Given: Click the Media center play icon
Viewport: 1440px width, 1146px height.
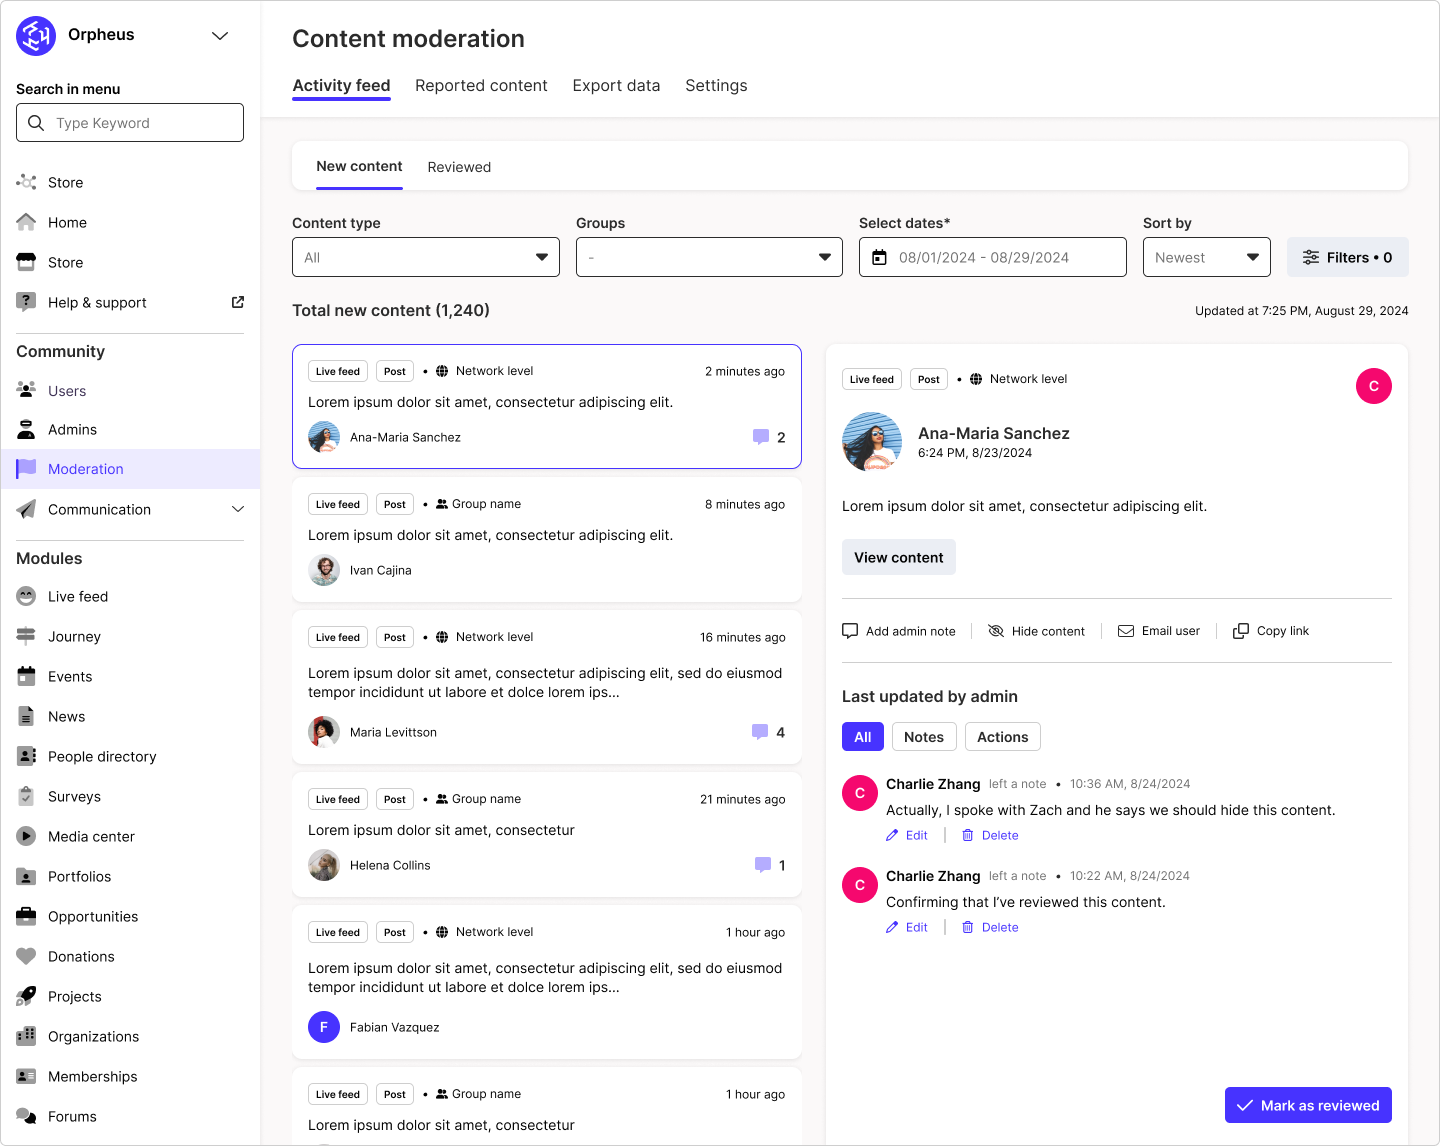Looking at the screenshot, I should (26, 836).
